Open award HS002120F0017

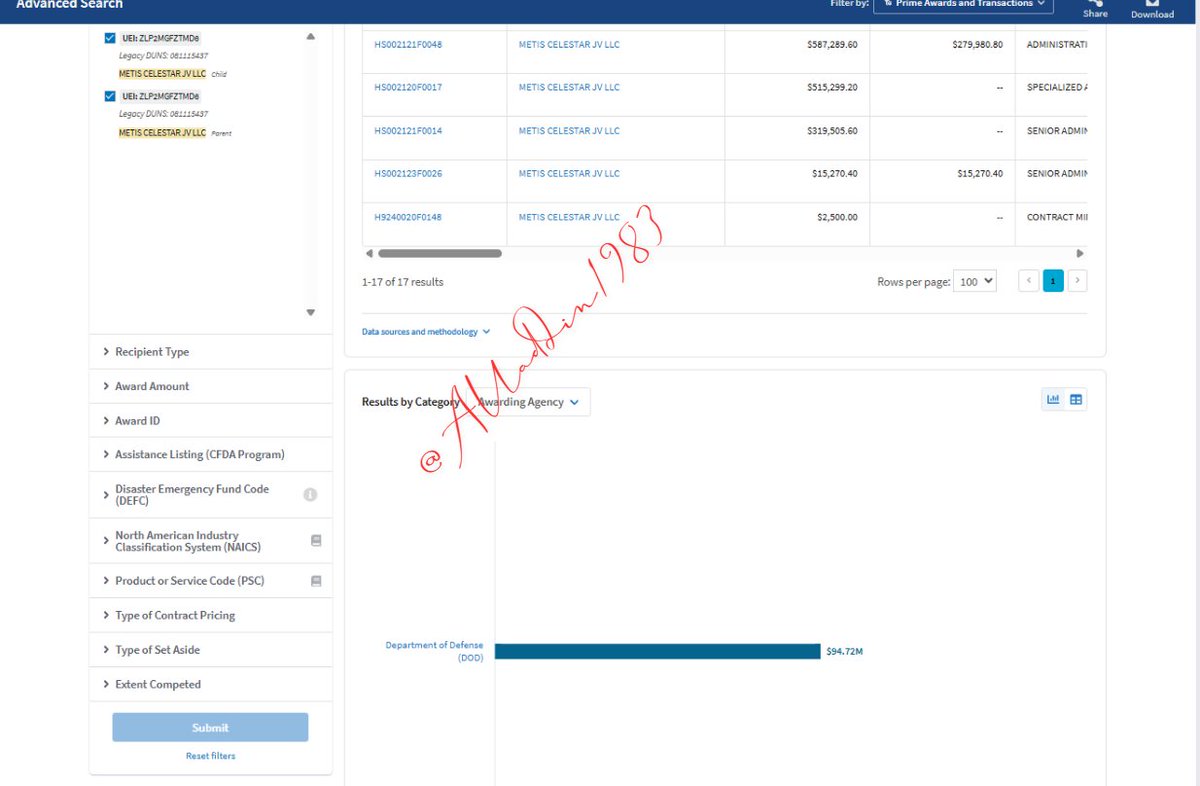[408, 87]
